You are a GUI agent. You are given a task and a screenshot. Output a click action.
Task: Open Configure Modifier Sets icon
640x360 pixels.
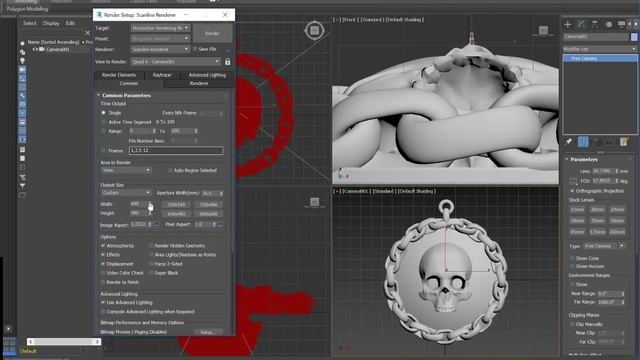624,142
